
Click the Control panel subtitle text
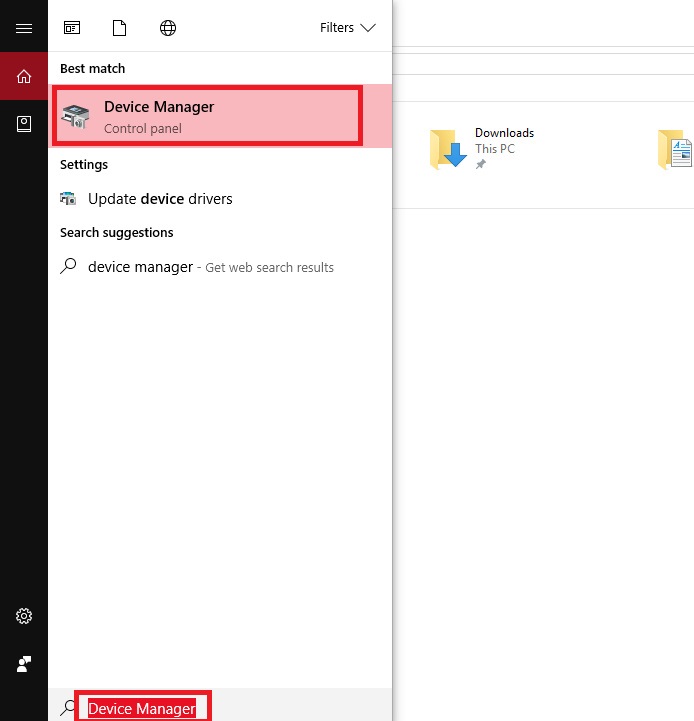[x=143, y=129]
